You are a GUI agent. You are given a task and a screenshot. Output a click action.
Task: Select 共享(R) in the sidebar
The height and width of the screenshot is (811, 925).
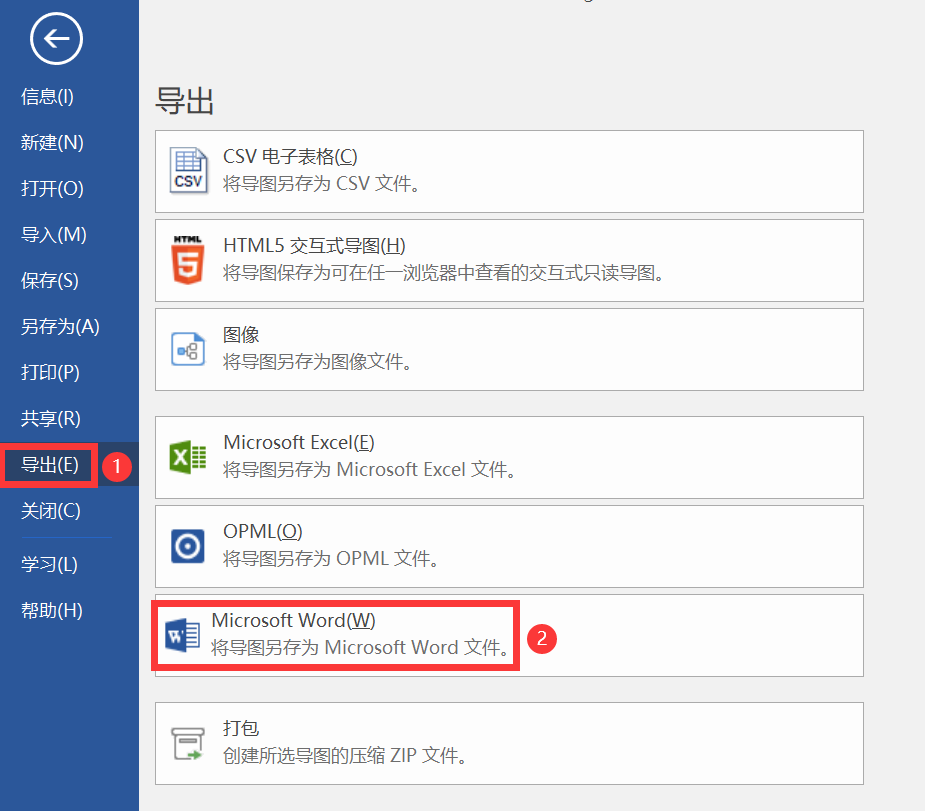pos(51,418)
